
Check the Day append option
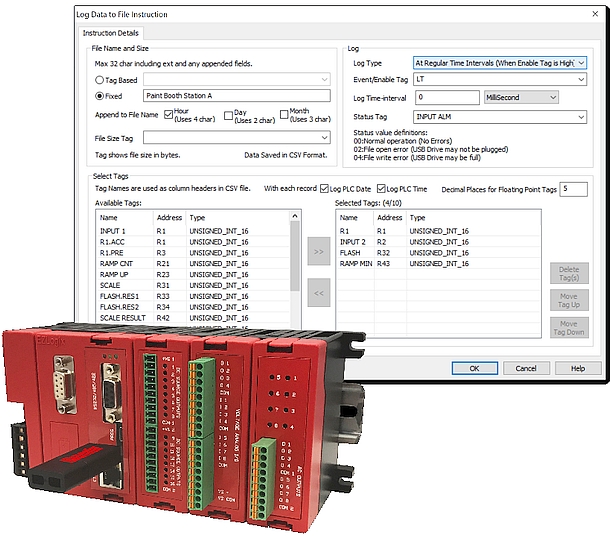(x=229, y=115)
